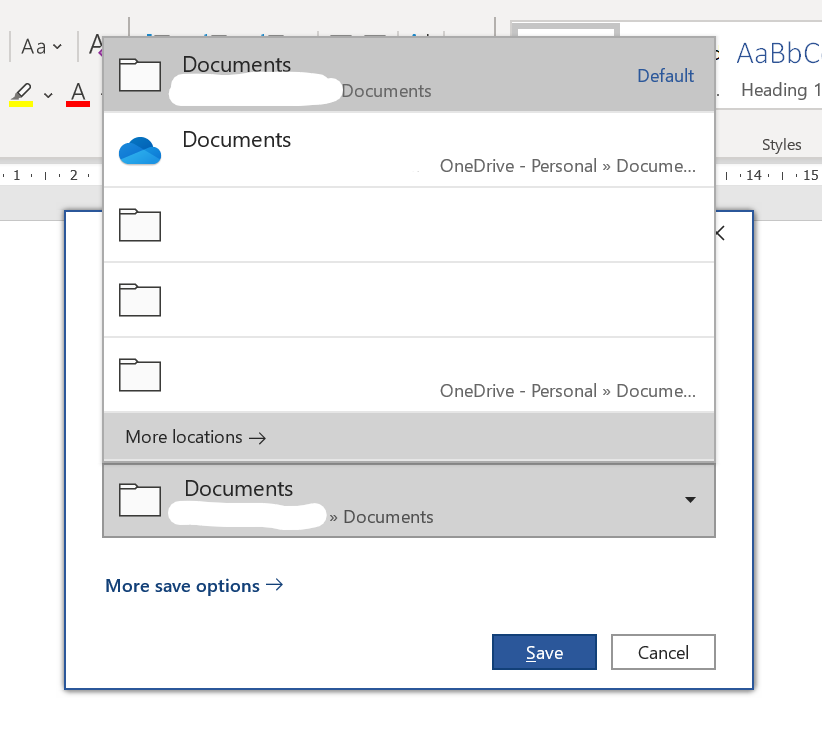Pick the last folder with OneDrive path
Screen dimensions: 822x754
tap(409, 375)
